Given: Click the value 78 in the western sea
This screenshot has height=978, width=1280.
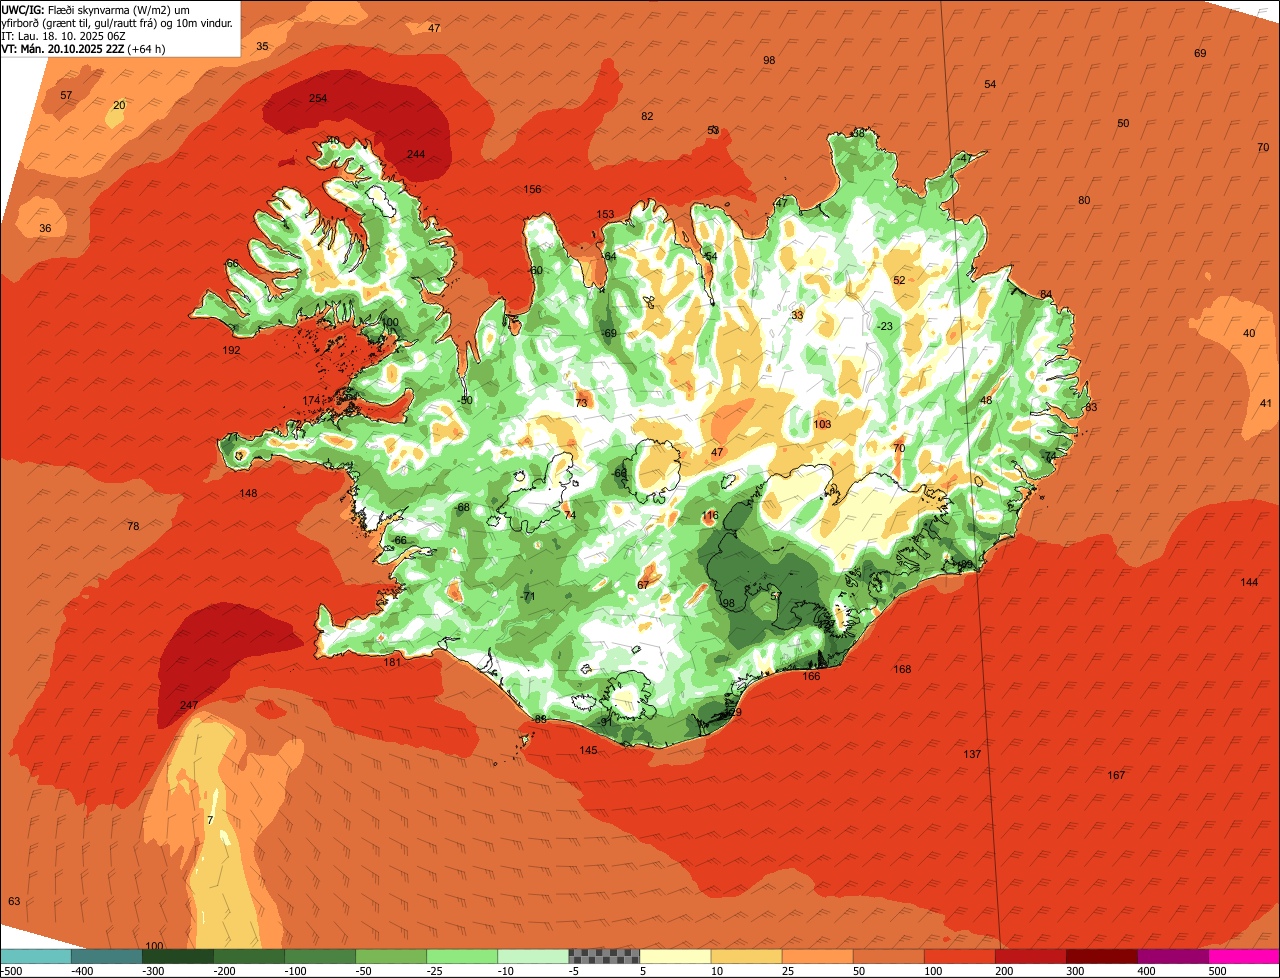Looking at the screenshot, I should click(x=133, y=526).
